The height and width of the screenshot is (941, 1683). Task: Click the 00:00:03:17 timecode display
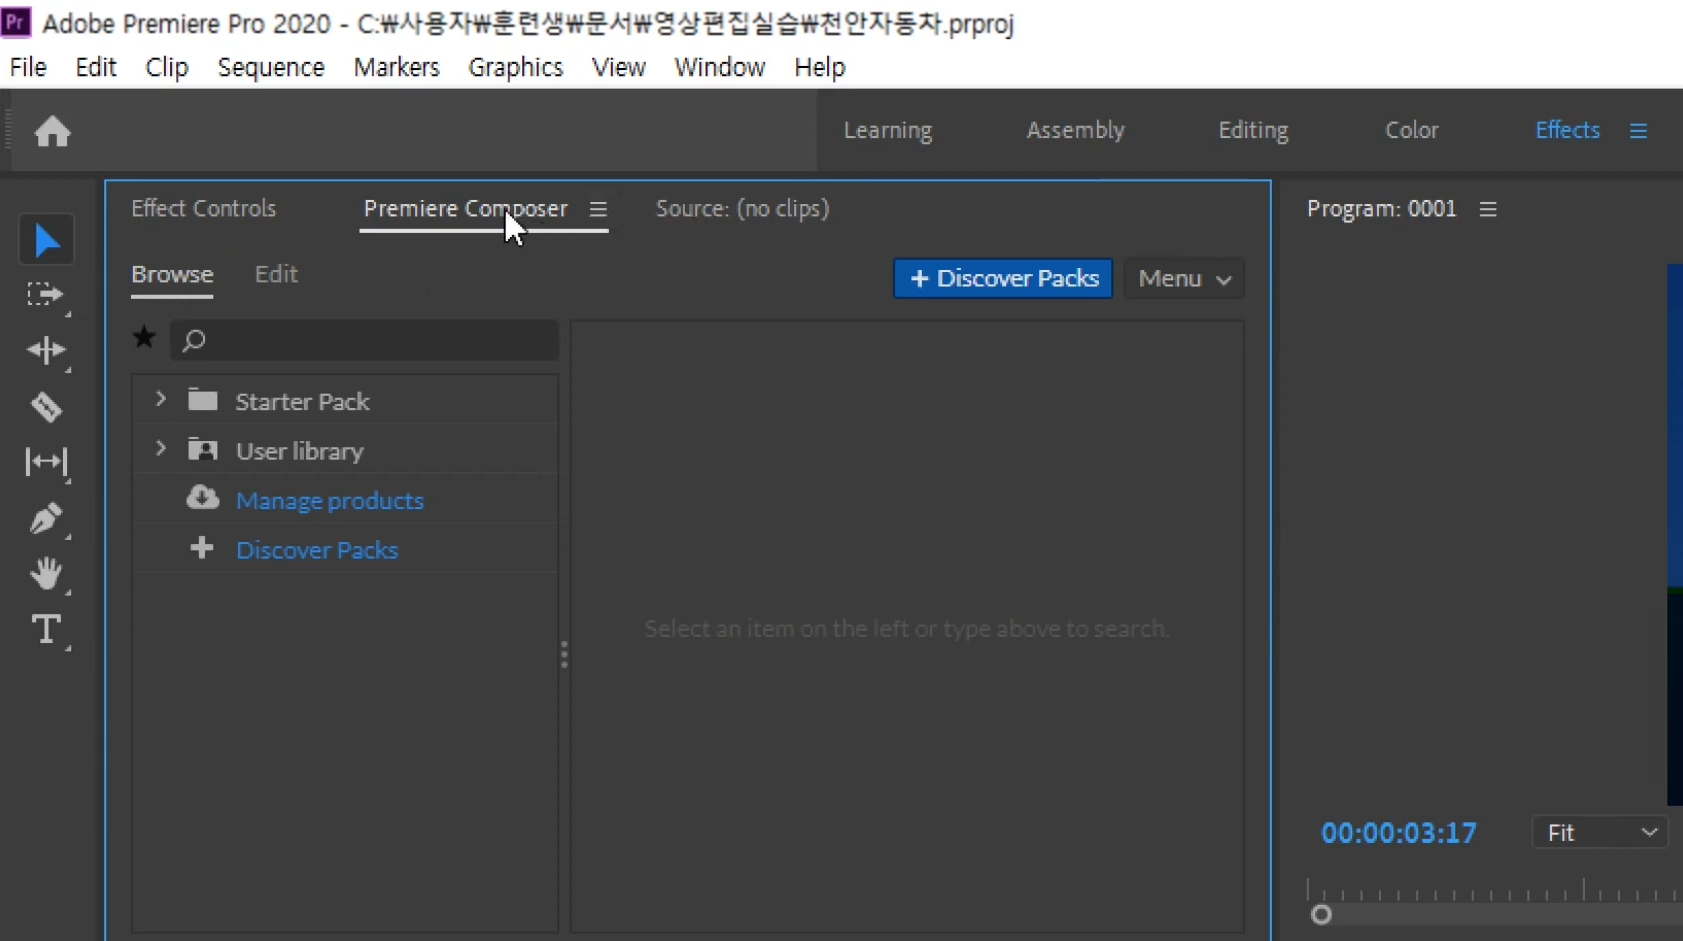(x=1398, y=833)
